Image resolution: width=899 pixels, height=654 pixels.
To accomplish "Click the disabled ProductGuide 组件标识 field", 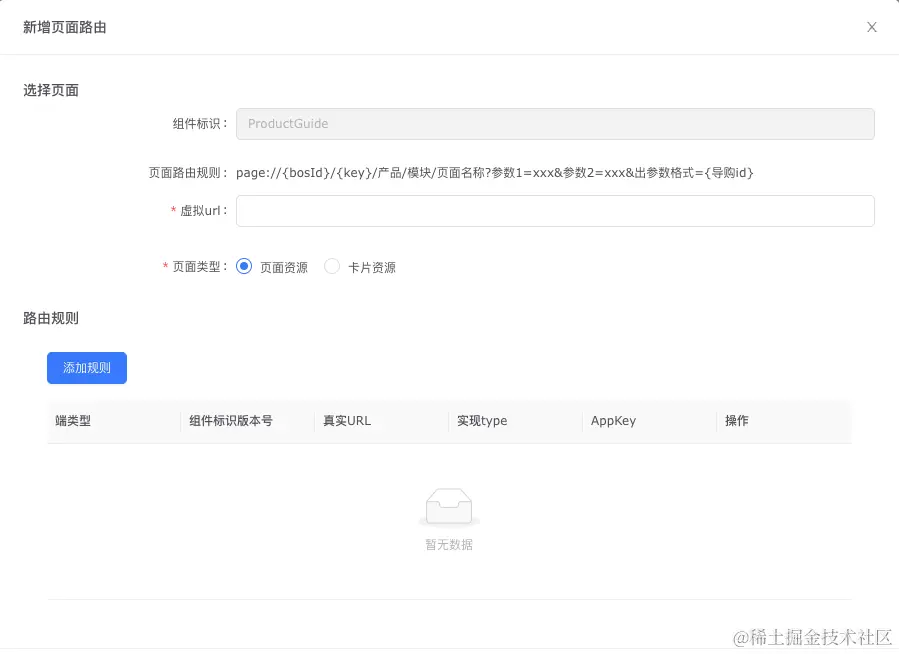I will pyautogui.click(x=555, y=123).
